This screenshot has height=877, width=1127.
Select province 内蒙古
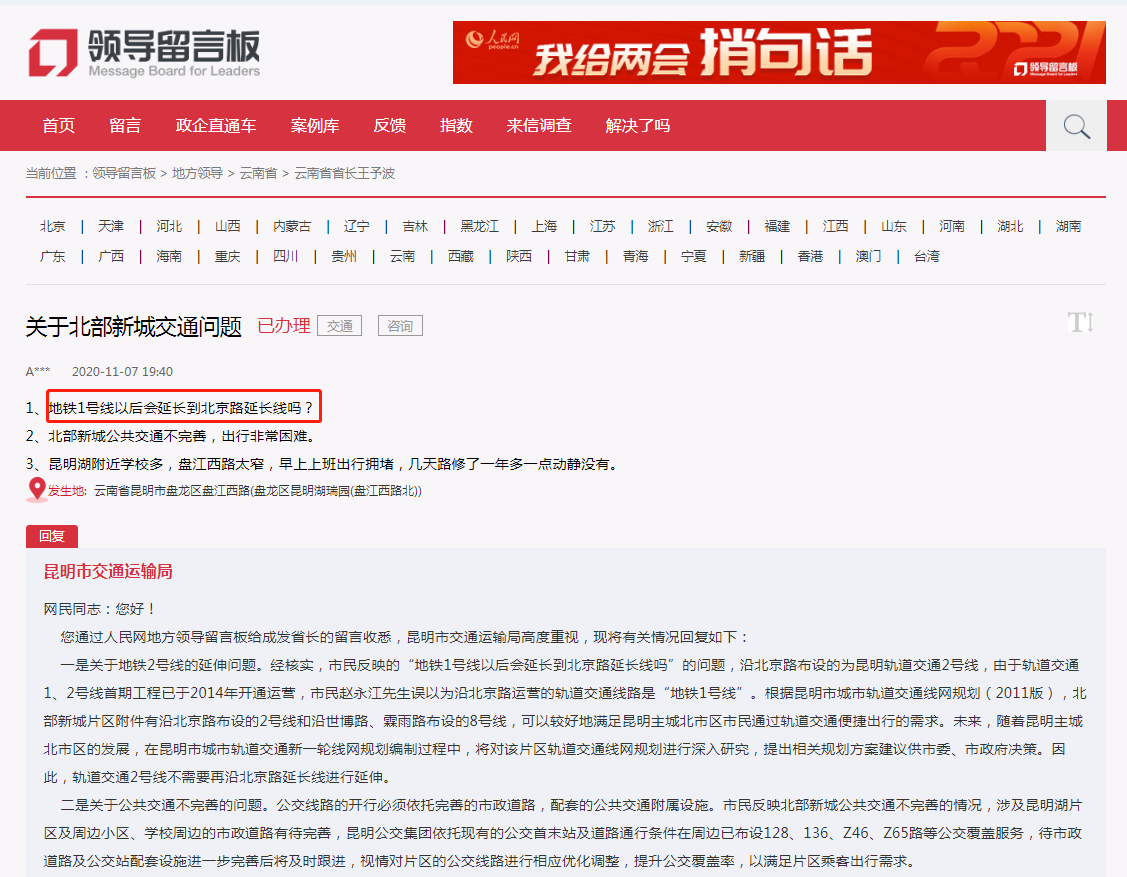[292, 226]
